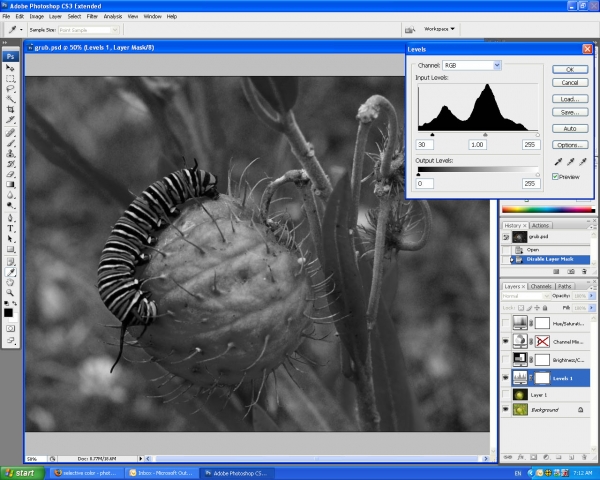This screenshot has width=600, height=480.
Task: Select the Magic Wand tool
Action: point(10,99)
